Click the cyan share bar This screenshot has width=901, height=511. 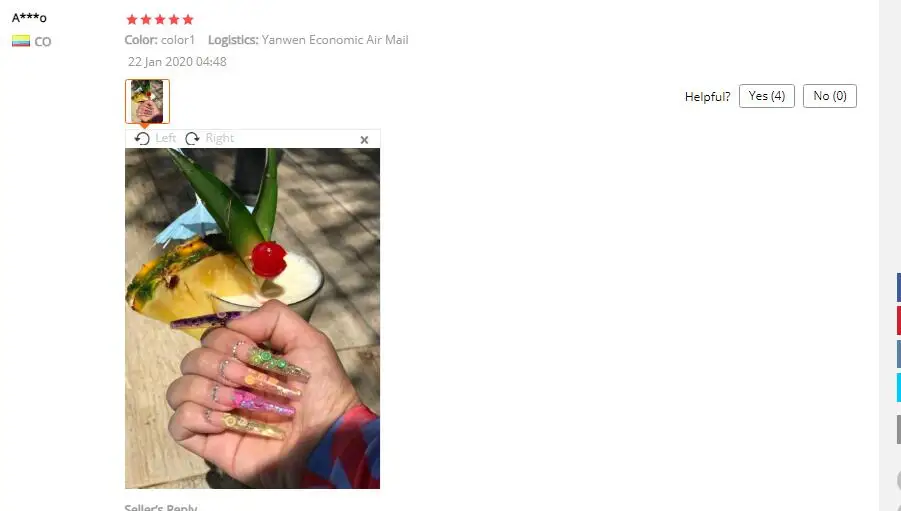[x=899, y=387]
